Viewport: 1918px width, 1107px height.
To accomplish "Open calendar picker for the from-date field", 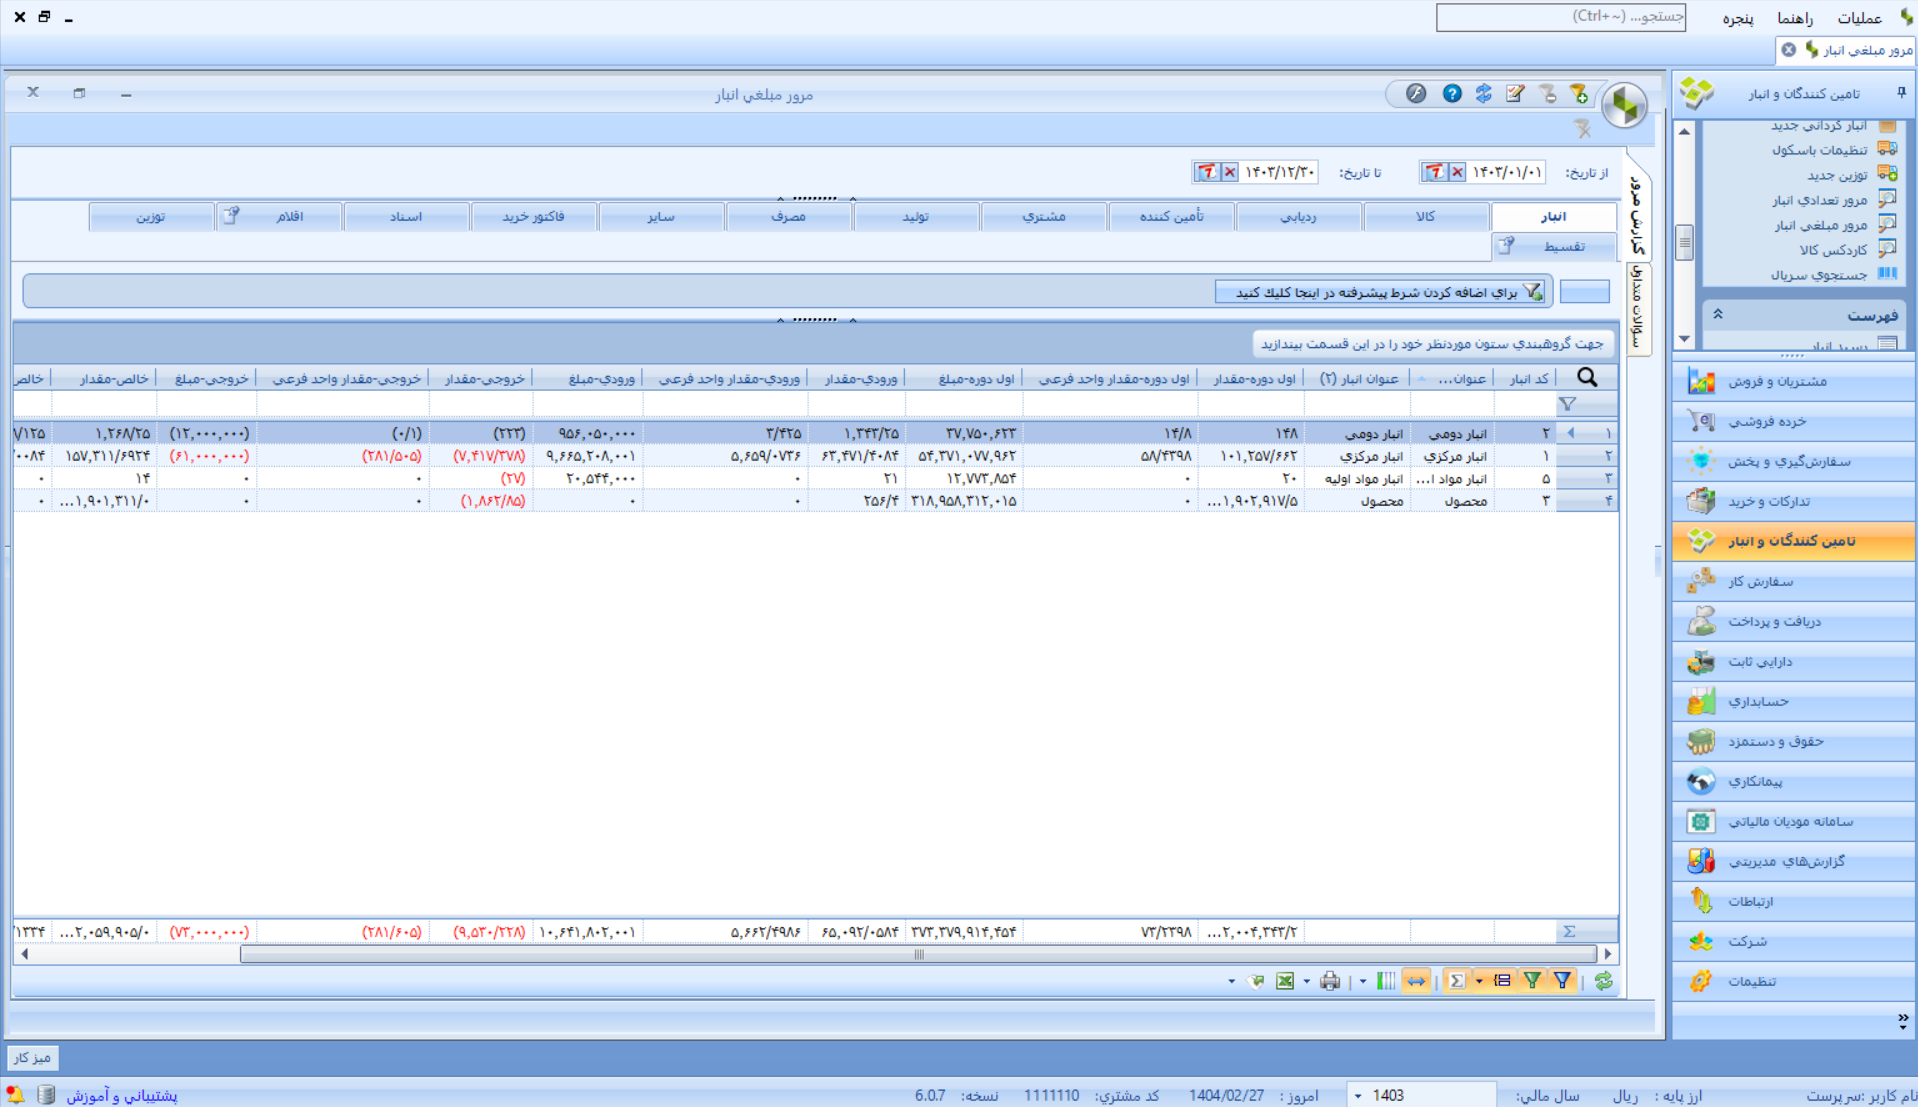I will click(x=1434, y=172).
